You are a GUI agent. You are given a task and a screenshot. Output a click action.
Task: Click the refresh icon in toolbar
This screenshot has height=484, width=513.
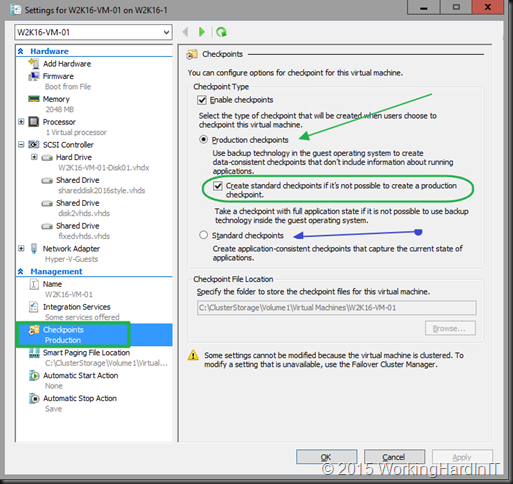click(221, 32)
